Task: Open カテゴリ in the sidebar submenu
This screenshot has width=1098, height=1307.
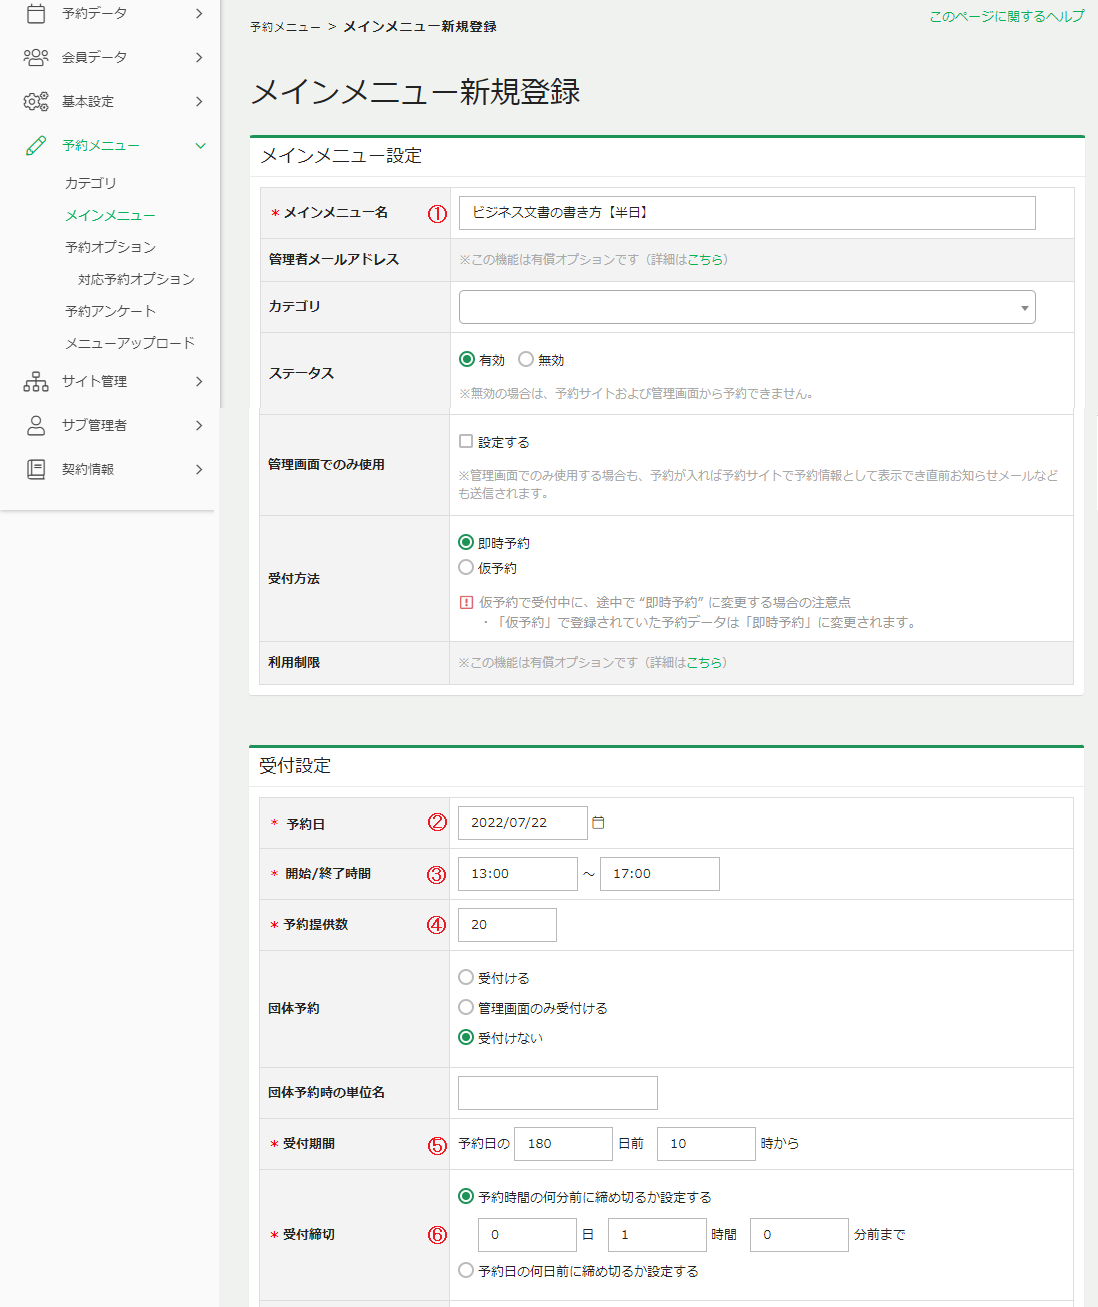Action: coord(91,183)
